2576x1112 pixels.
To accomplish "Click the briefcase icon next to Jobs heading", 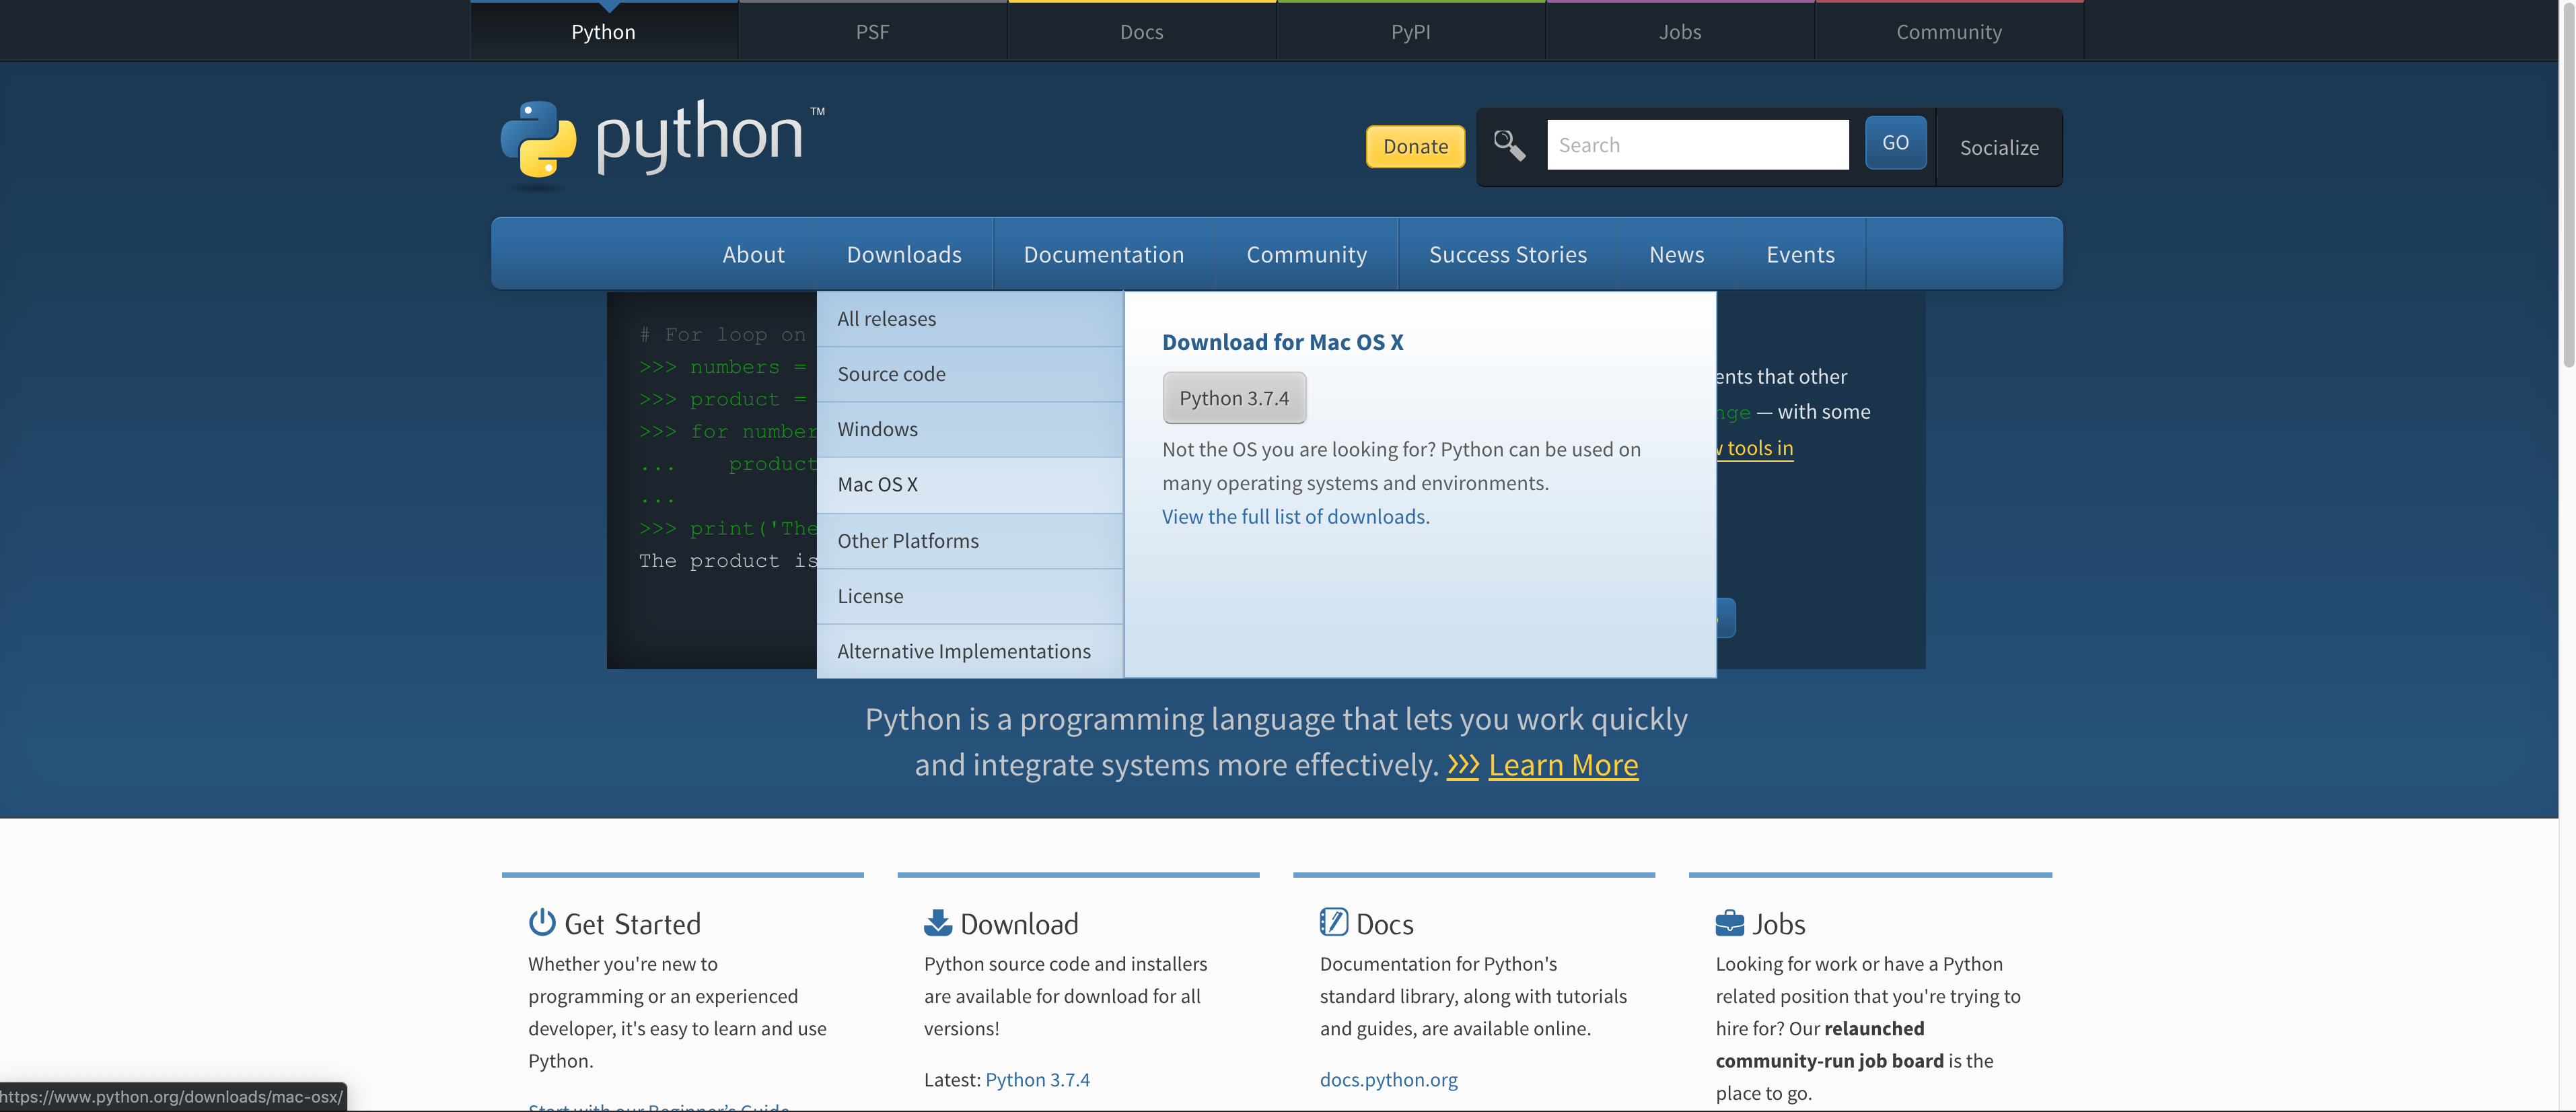I will [x=1728, y=922].
